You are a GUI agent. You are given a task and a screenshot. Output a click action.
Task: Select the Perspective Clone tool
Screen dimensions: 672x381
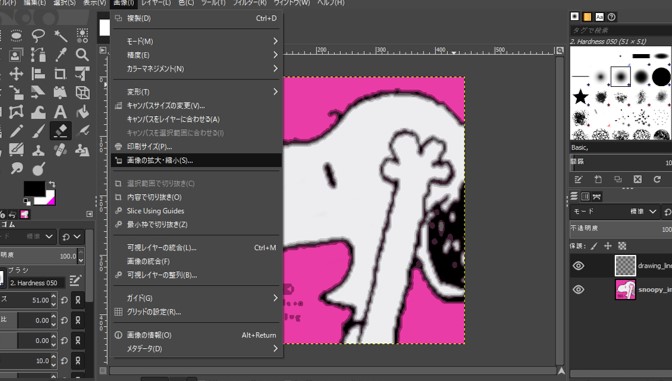[x=82, y=150]
